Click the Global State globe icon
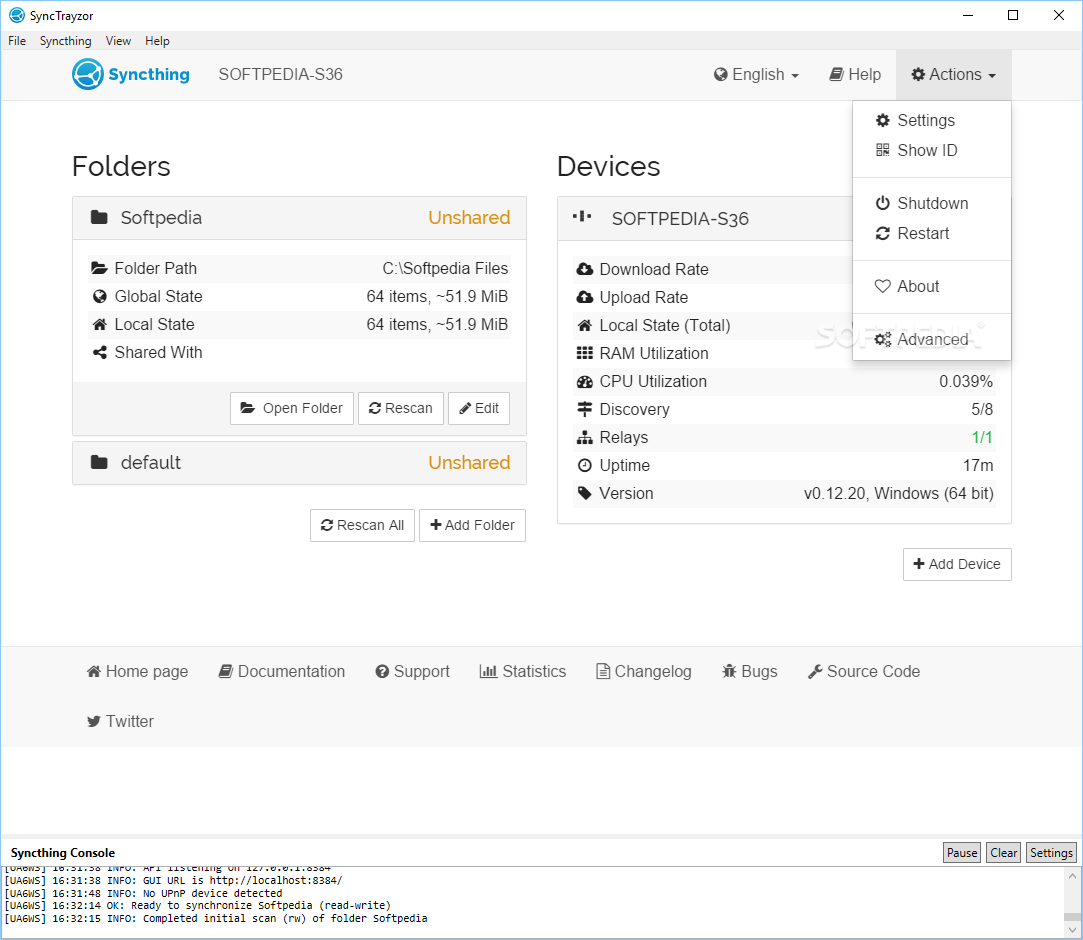Viewport: 1083px width, 940px height. click(x=99, y=296)
